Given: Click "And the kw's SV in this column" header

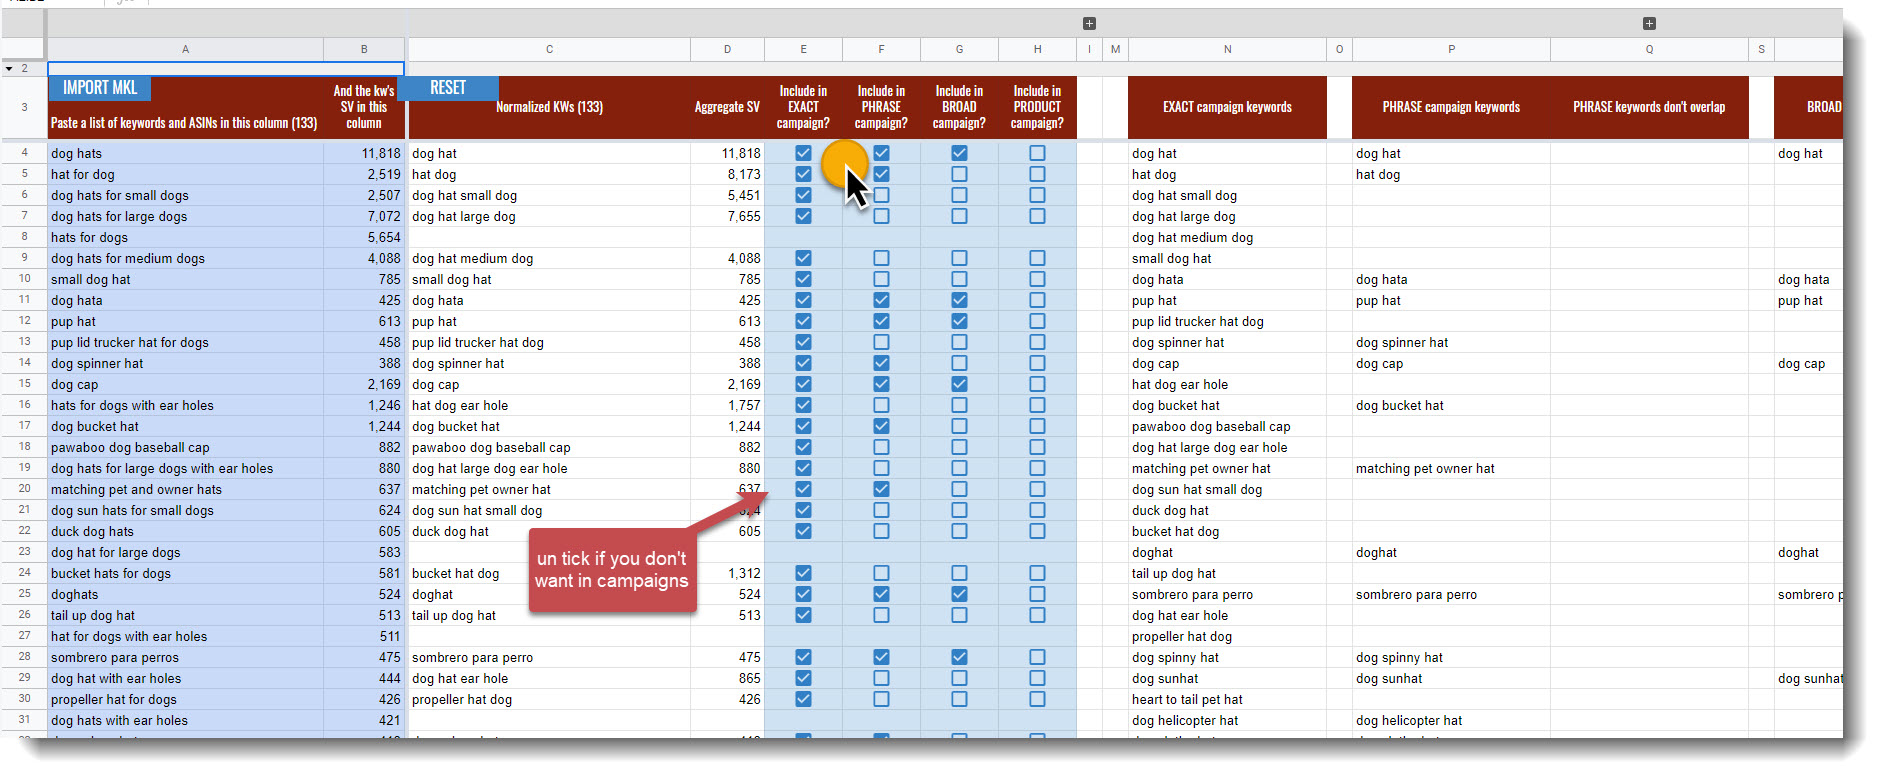Looking at the screenshot, I should click(x=364, y=107).
